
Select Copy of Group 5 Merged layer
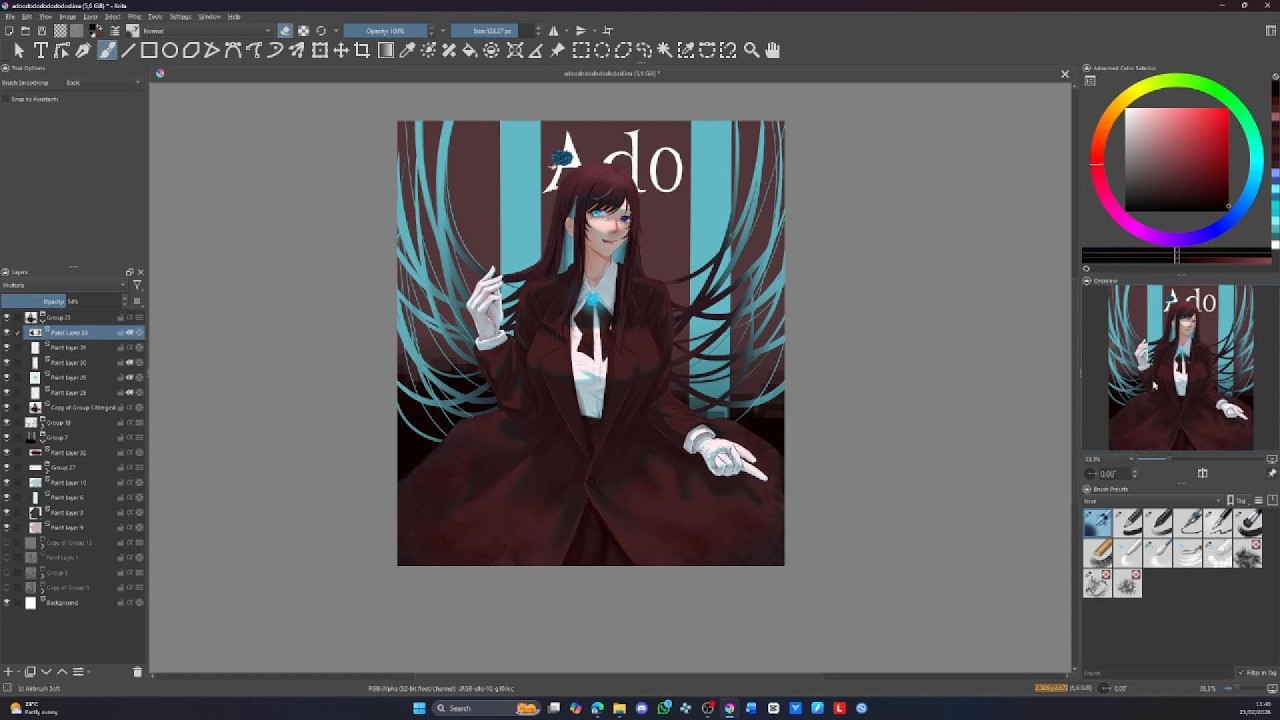[82, 408]
